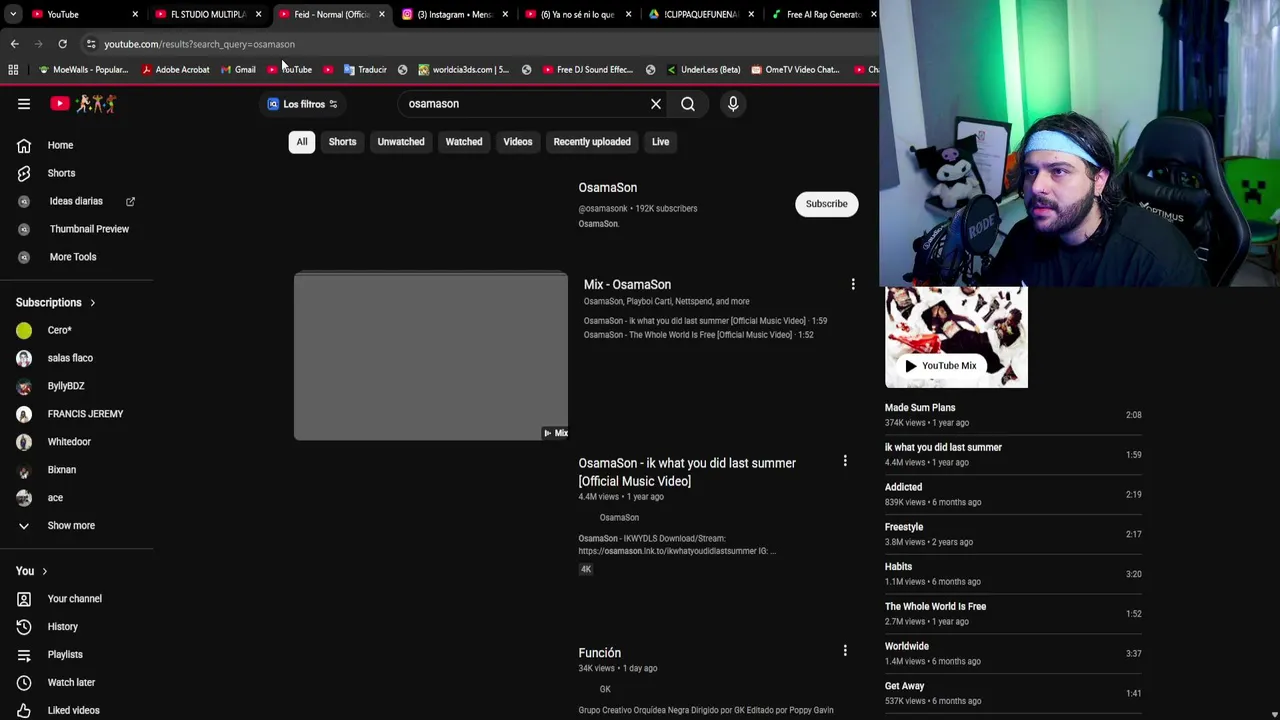Expand the Subscriptions section chevron

click(93, 303)
